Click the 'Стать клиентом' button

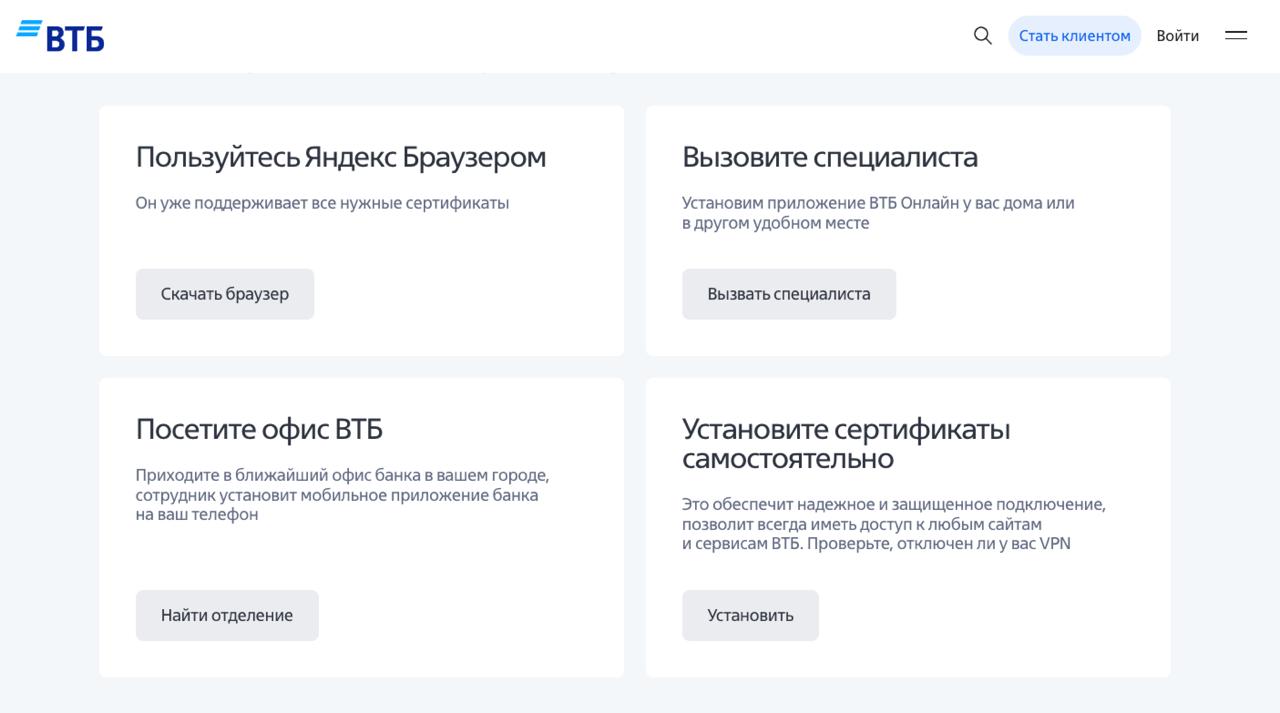(1075, 36)
